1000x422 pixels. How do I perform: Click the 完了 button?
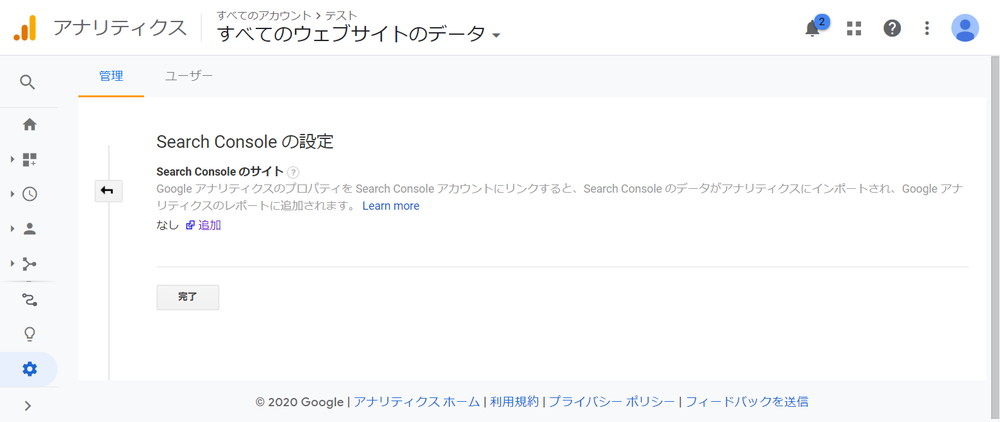(188, 297)
